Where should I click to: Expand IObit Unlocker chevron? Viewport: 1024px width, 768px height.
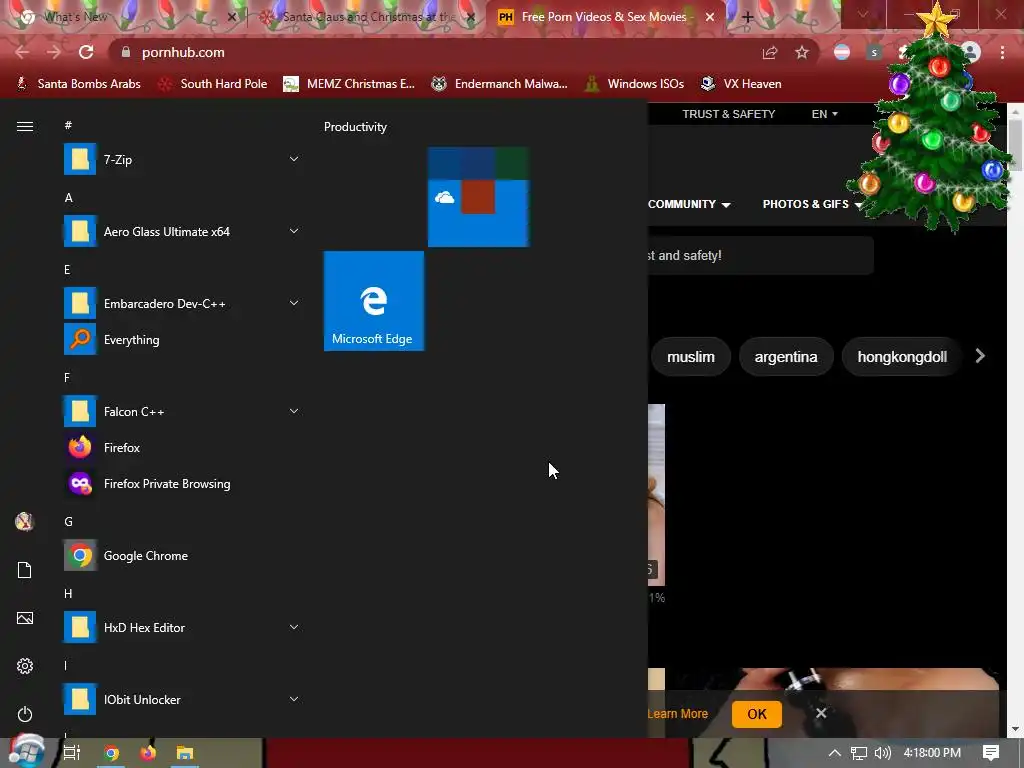point(294,698)
